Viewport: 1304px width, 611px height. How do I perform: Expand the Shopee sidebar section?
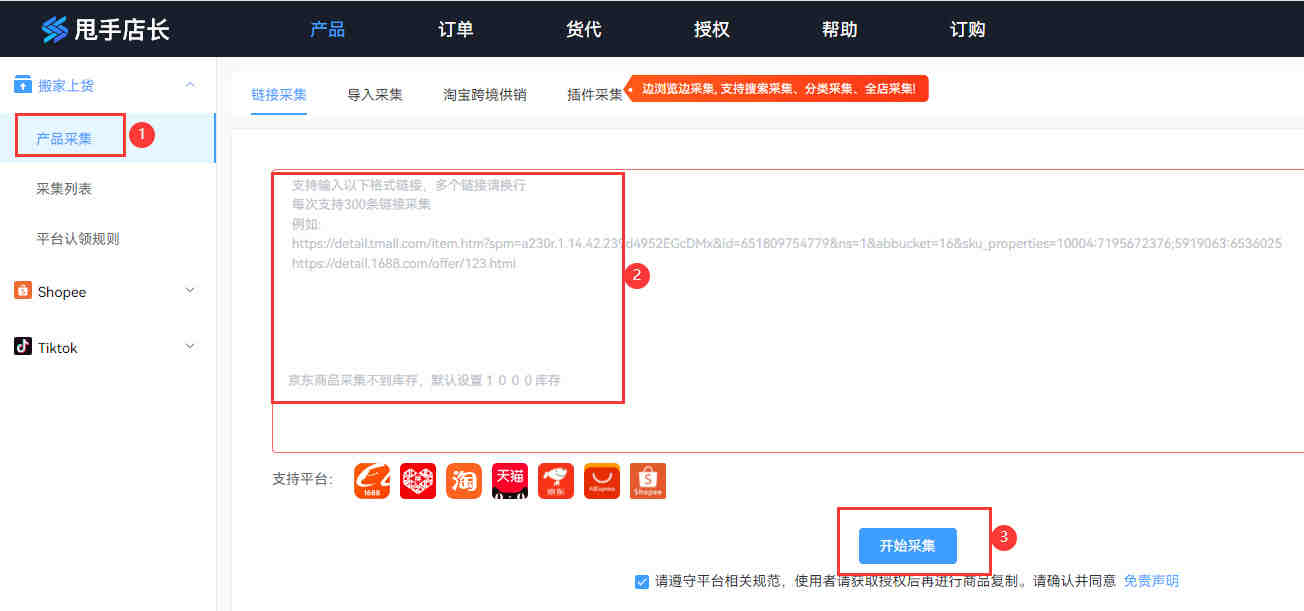pos(190,290)
